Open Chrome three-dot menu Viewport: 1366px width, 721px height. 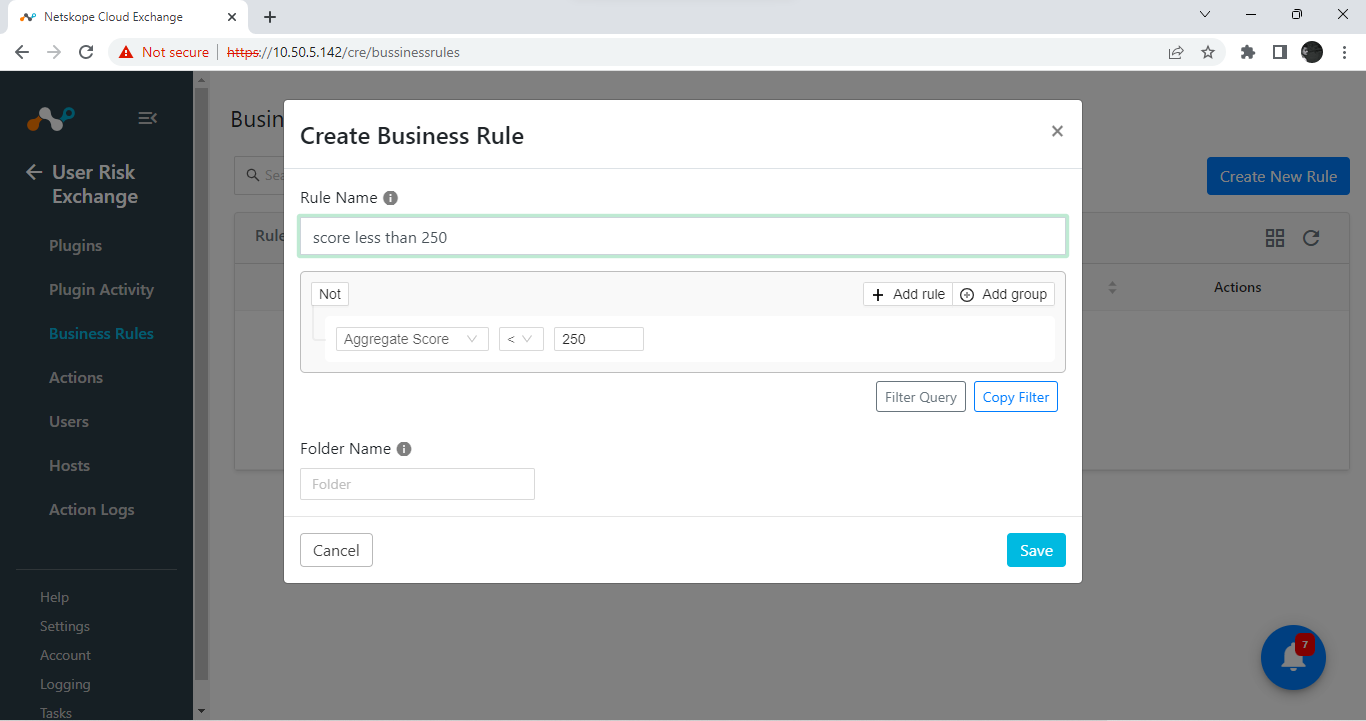coord(1343,52)
